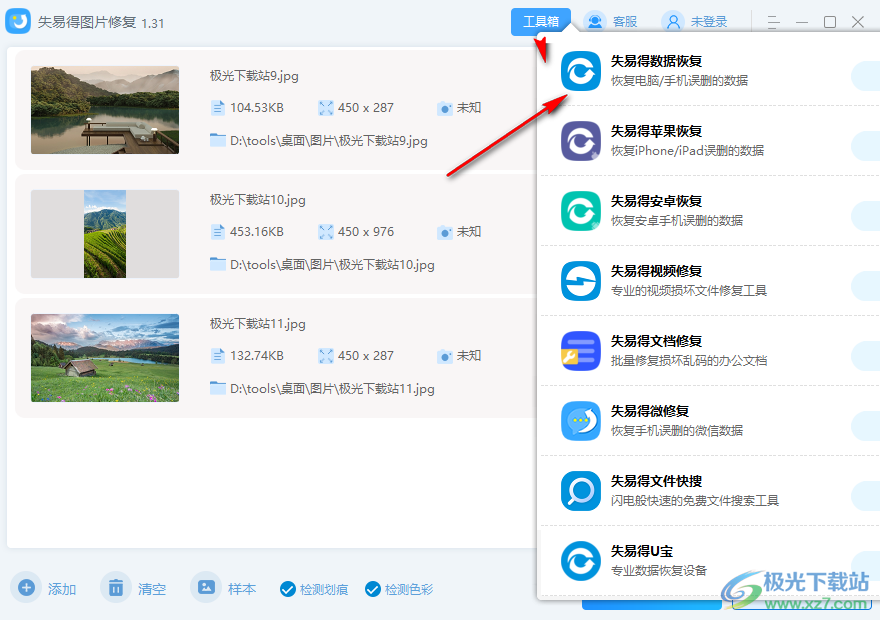880x620 pixels.
Task: Click camera icon in 极光下载站11.jpg row
Action: (444, 356)
